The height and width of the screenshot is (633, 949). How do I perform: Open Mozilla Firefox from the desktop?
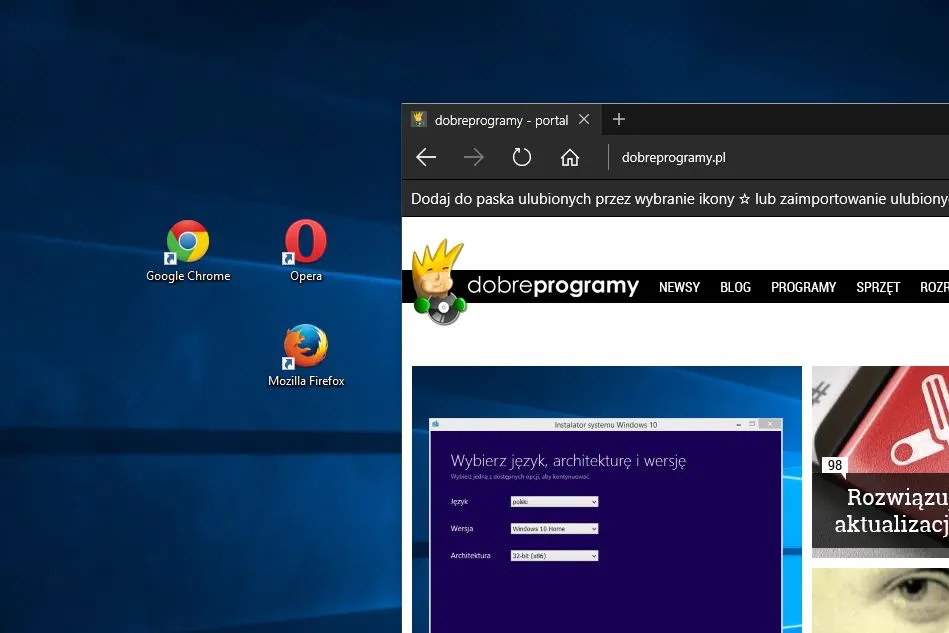pyautogui.click(x=305, y=345)
